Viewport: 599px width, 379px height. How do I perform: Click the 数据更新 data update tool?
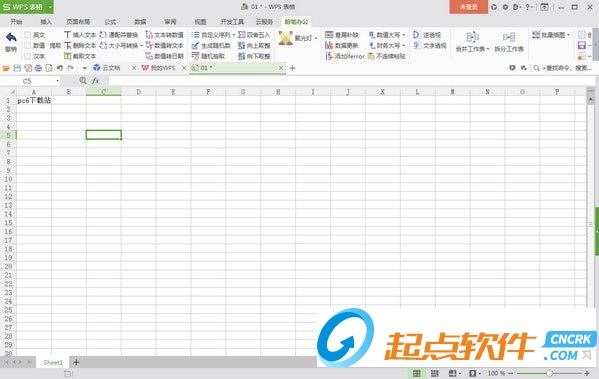tap(342, 45)
